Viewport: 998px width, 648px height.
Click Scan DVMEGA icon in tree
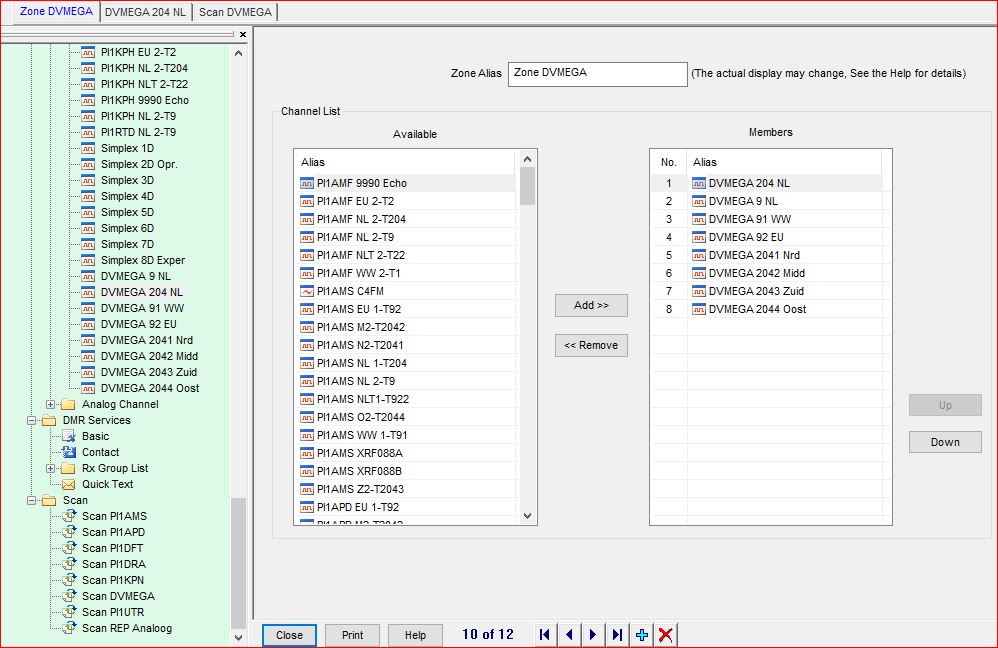[69, 596]
